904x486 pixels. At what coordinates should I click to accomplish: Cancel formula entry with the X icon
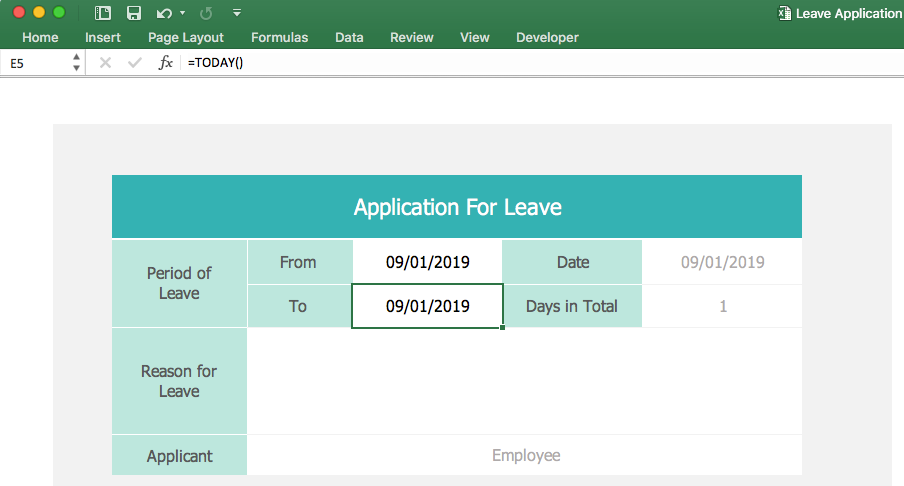[105, 63]
